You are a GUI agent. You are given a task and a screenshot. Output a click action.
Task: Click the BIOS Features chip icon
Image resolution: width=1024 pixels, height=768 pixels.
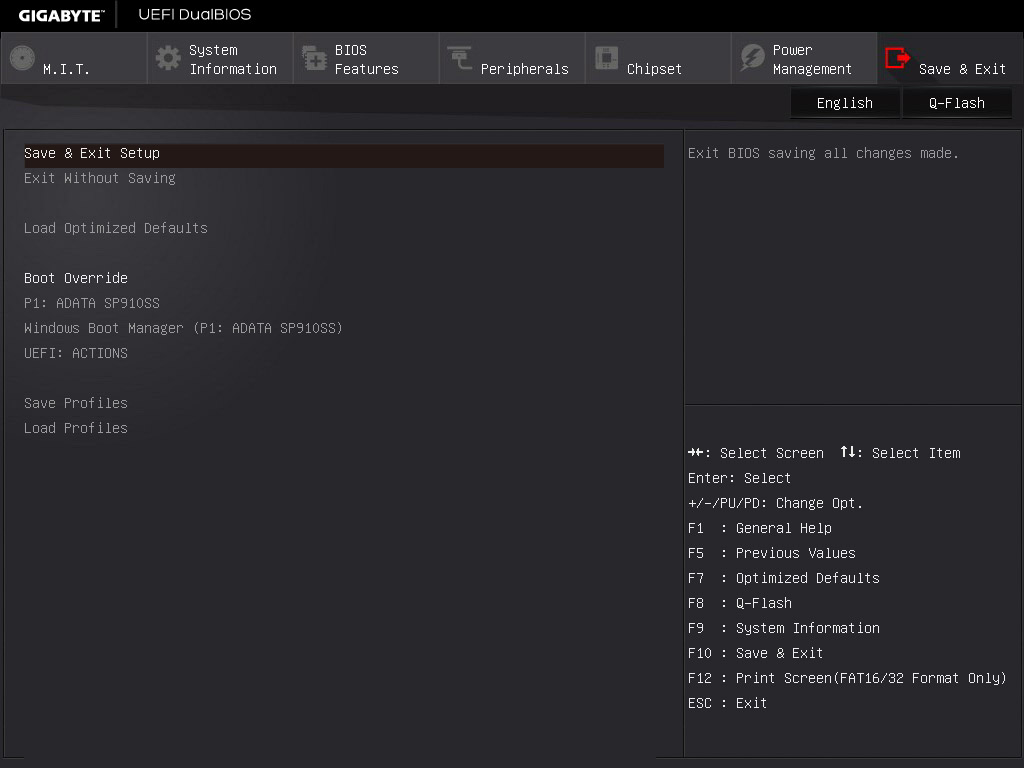(x=314, y=59)
